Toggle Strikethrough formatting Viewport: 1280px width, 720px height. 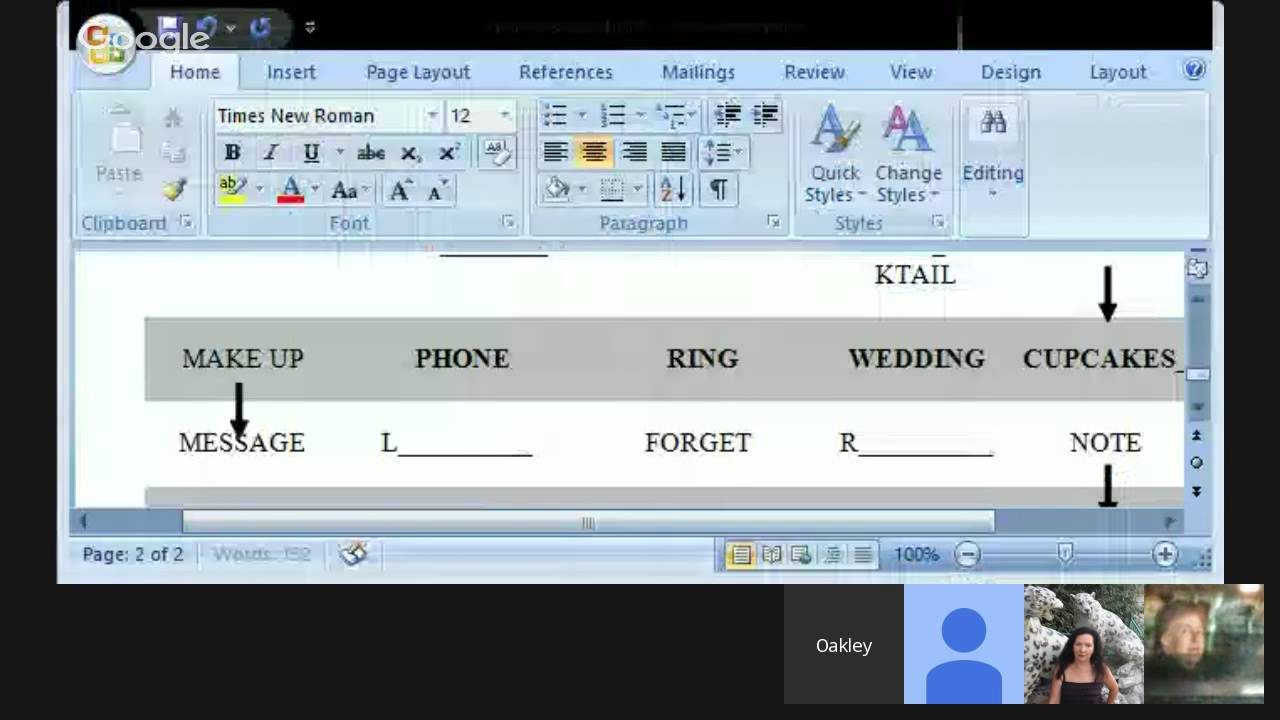pos(371,153)
